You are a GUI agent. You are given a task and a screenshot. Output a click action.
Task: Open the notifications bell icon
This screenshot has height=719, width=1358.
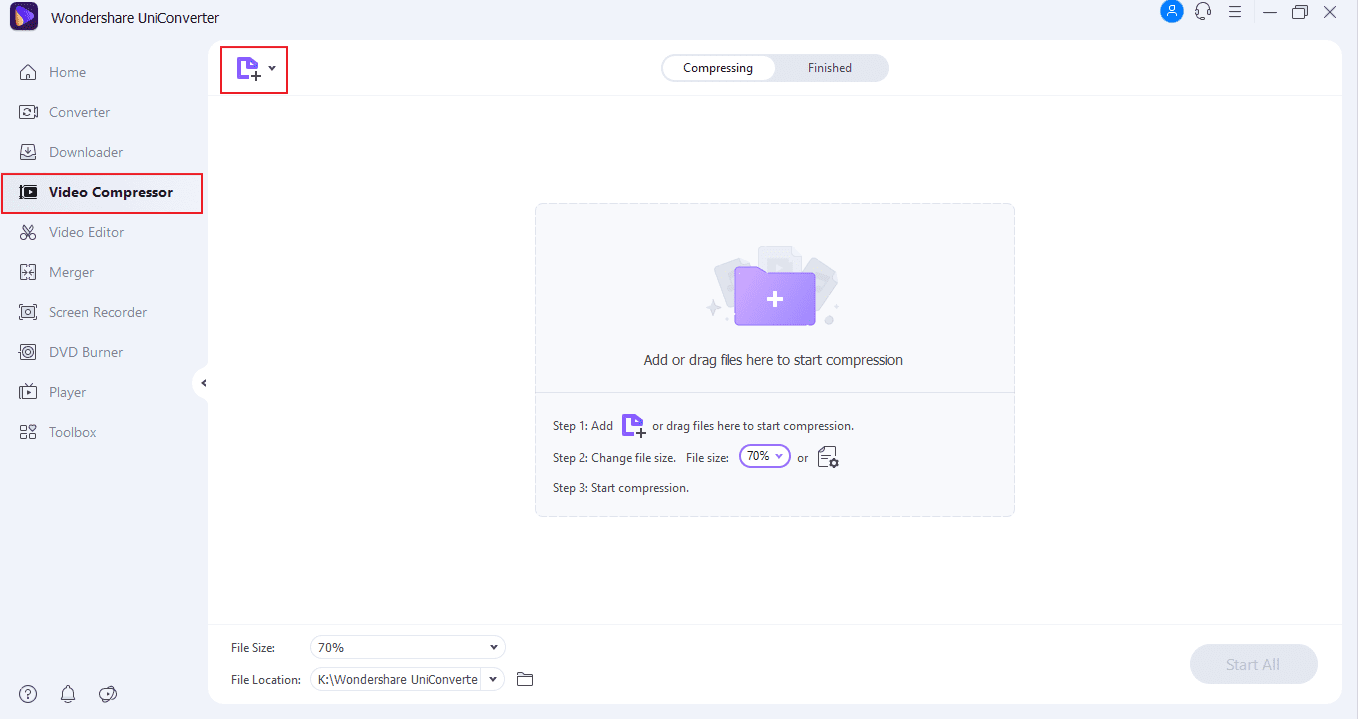click(x=68, y=694)
